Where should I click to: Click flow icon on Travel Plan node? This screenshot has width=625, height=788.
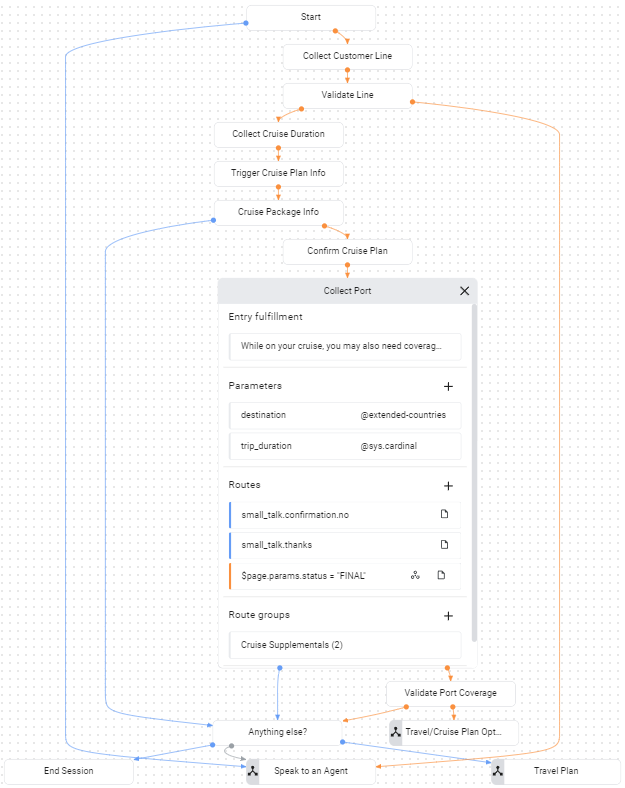tap(498, 771)
